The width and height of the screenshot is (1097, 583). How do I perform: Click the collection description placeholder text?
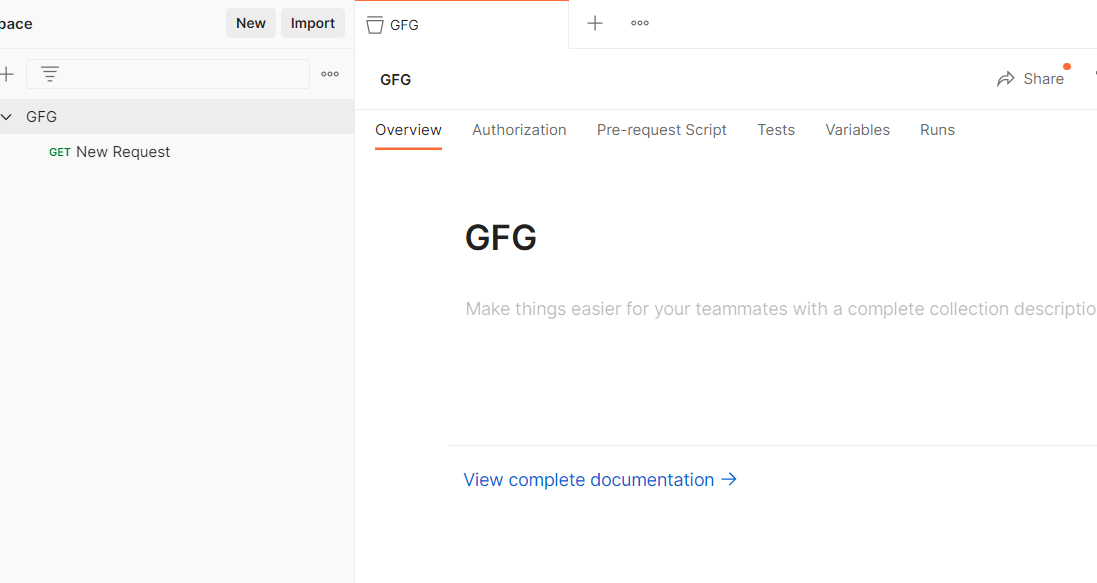point(781,309)
